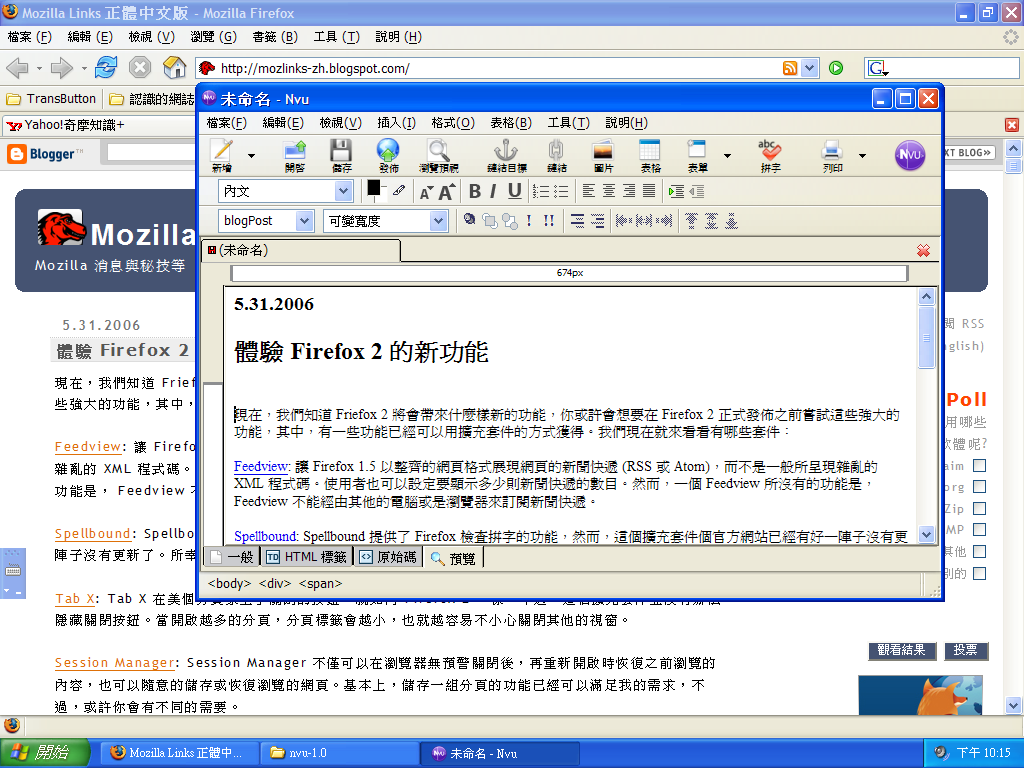
Task: Run spell check with the 拼字 icon
Action: tap(770, 155)
